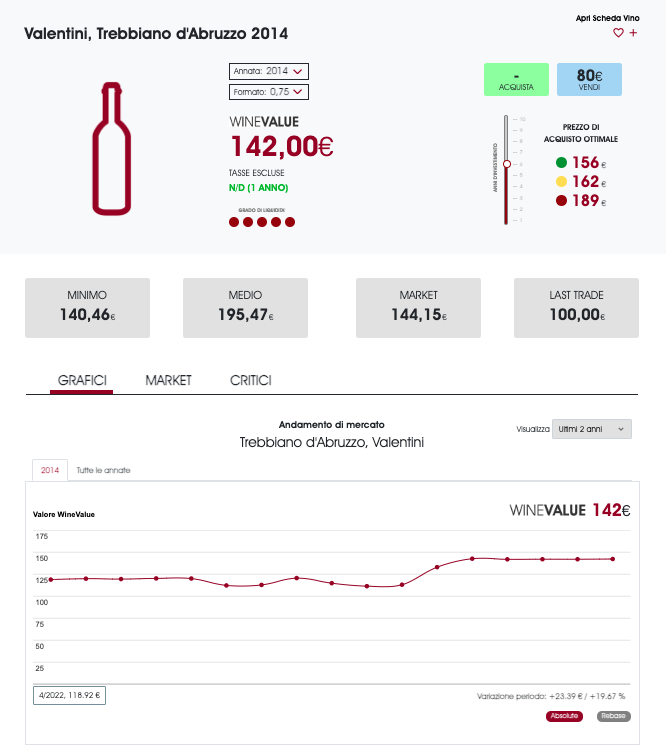The image size is (666, 750).
Task: Click the blue 80€ Vendi button
Action: coord(589,79)
